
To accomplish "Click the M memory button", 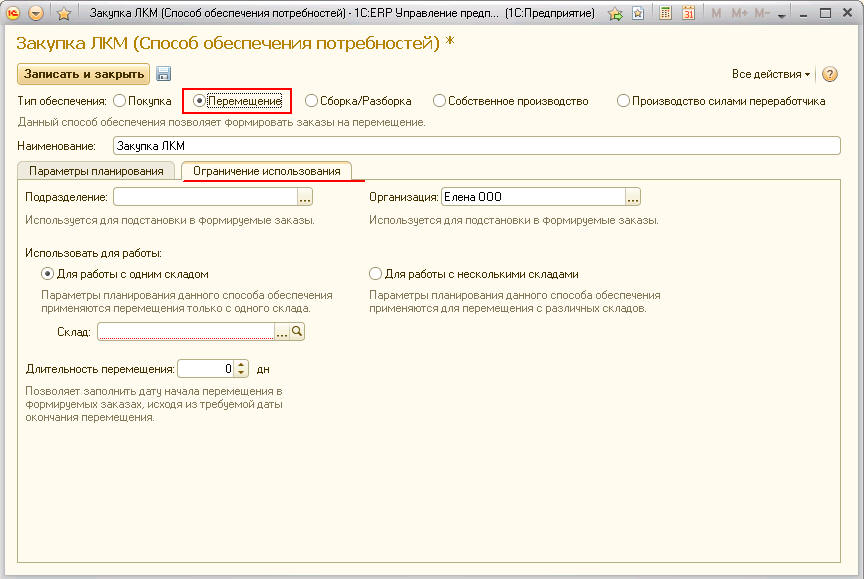I will (x=716, y=13).
